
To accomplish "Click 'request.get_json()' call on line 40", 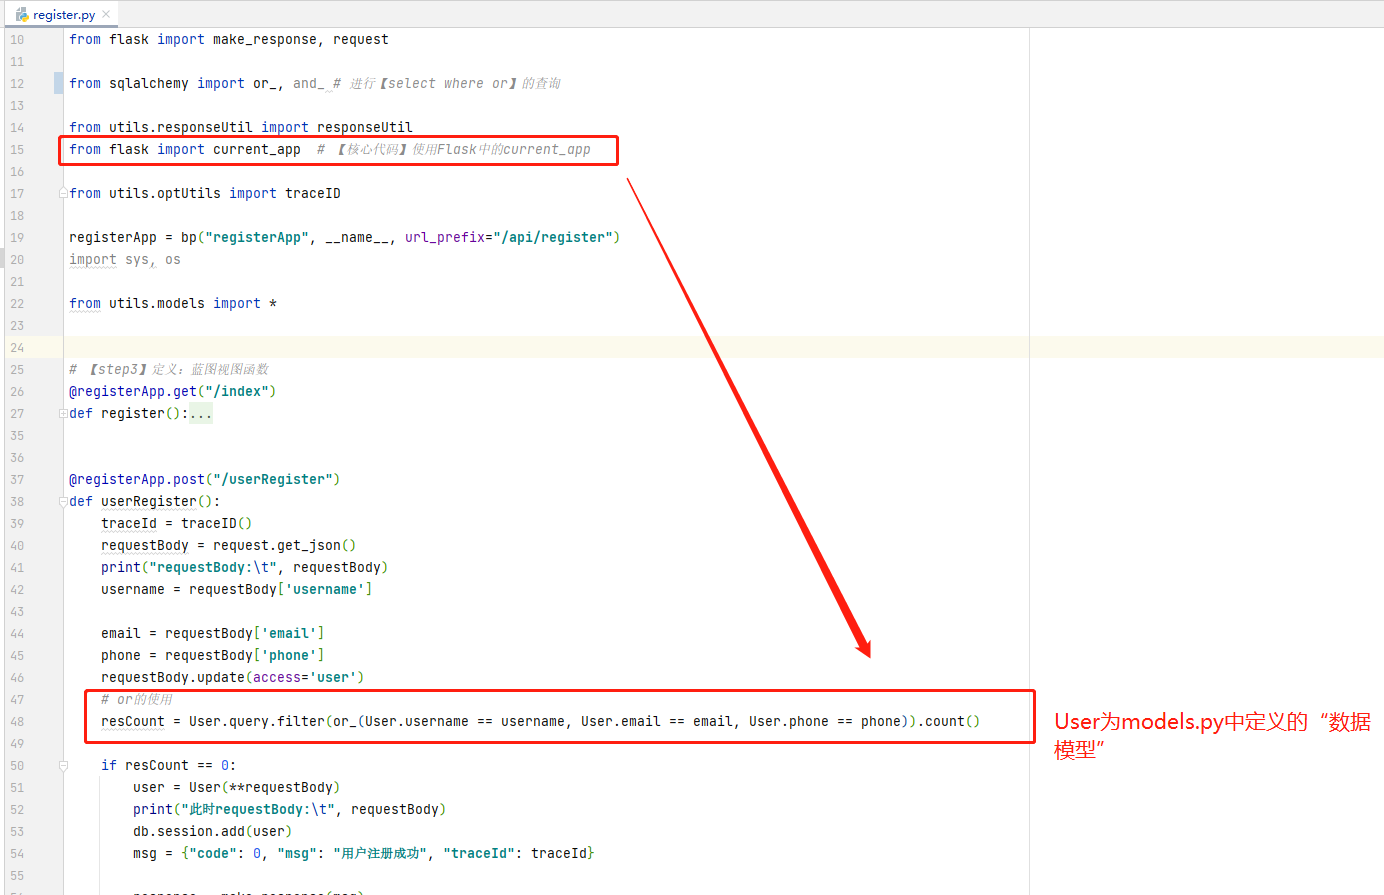I will (x=285, y=545).
